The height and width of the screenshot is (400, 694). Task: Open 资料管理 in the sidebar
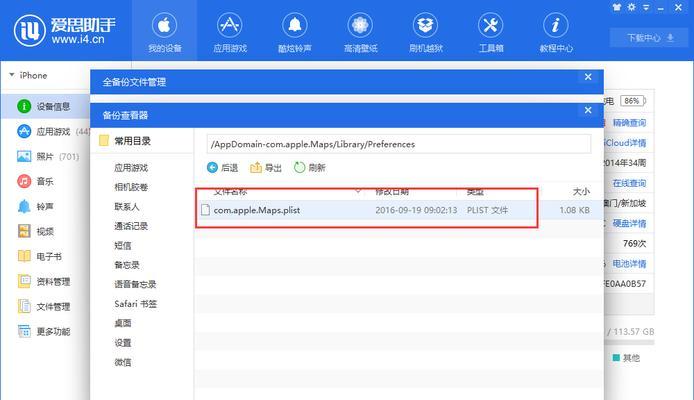click(x=43, y=281)
